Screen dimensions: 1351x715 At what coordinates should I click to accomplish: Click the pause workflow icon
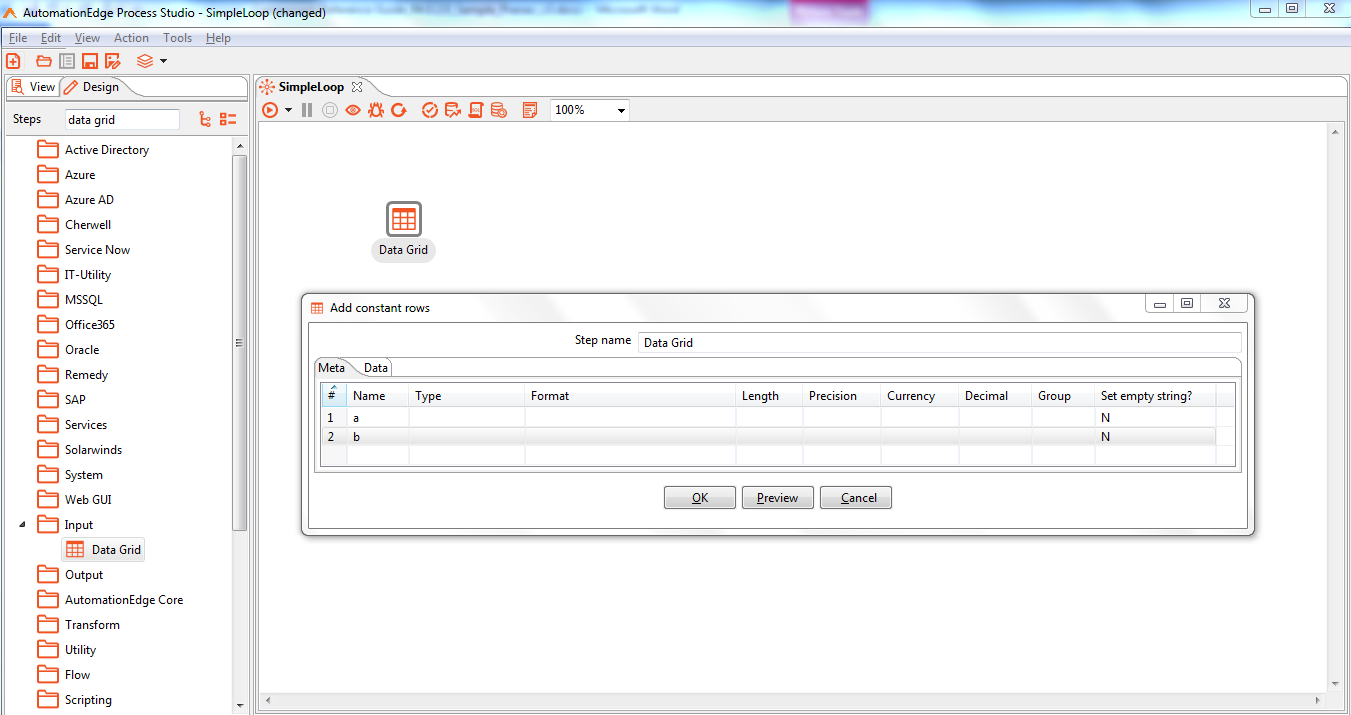307,110
